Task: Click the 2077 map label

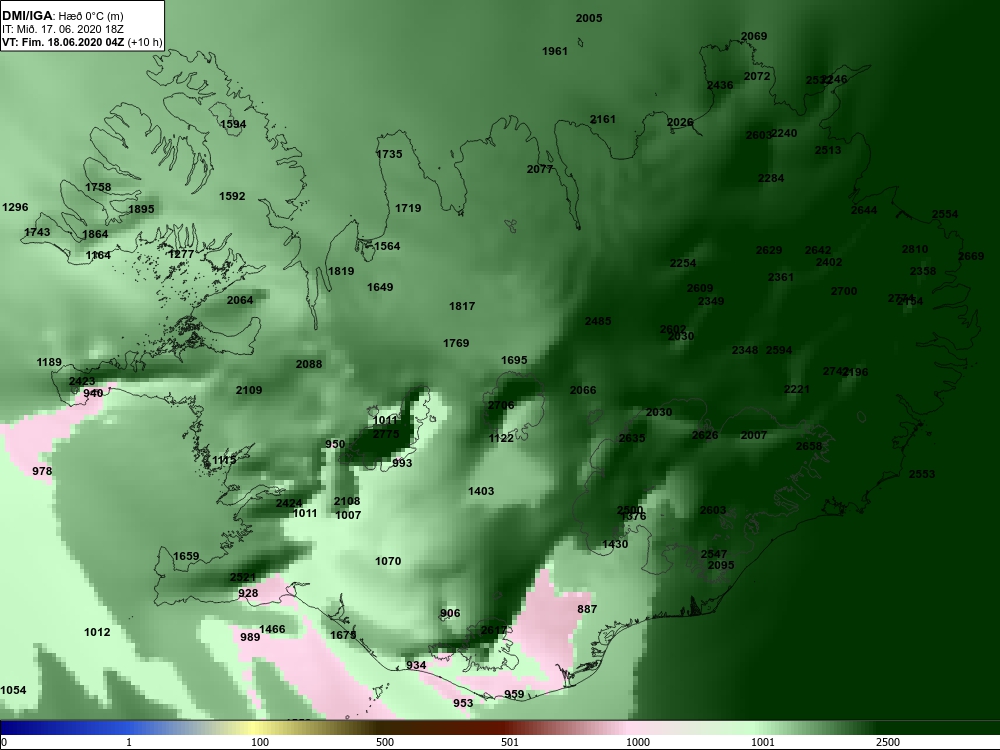Action: (540, 170)
